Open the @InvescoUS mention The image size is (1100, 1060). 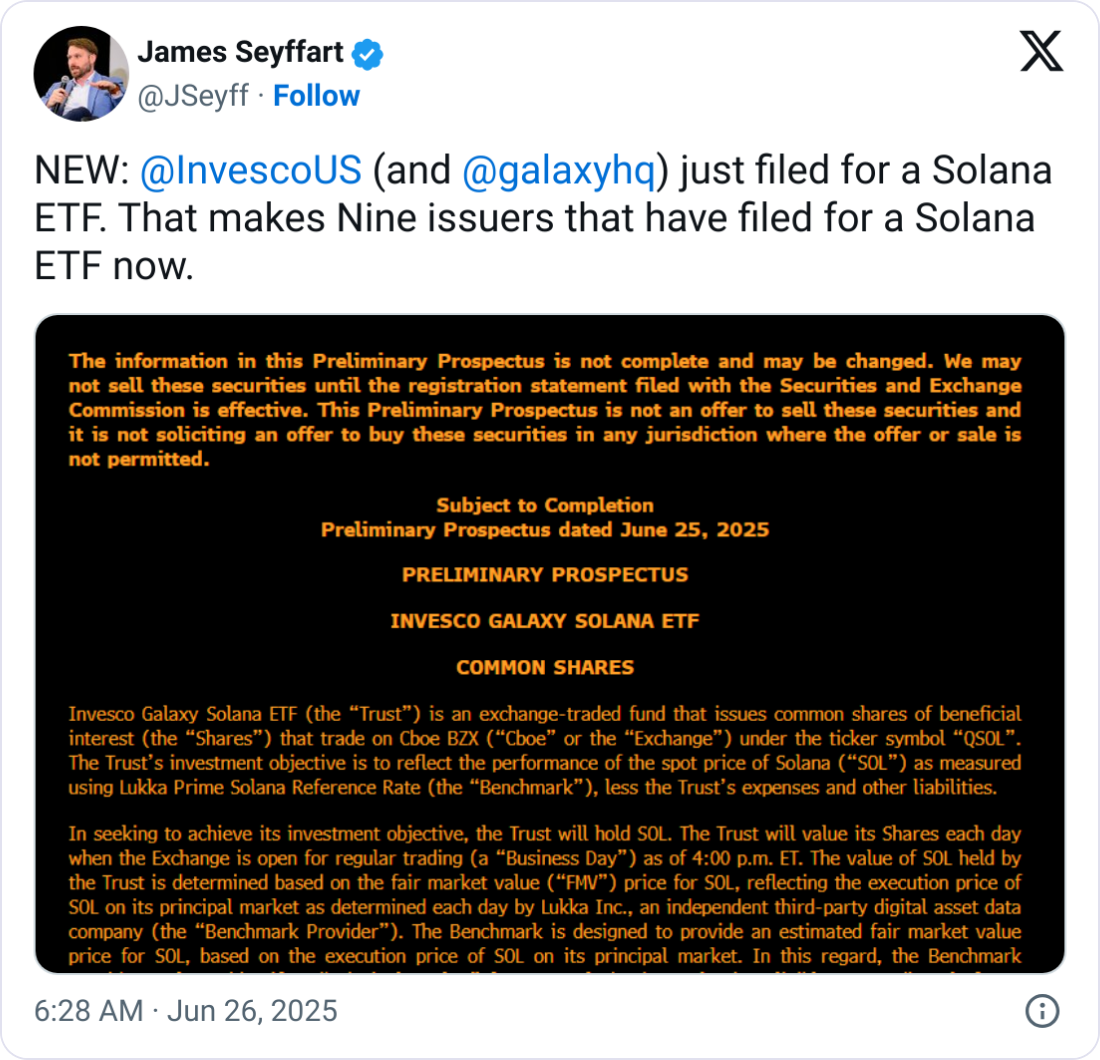(251, 171)
